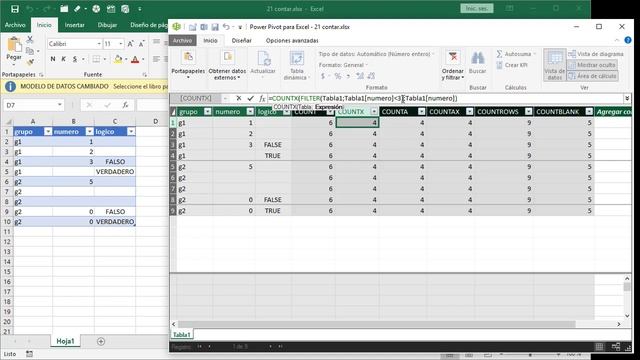Toggle italic K formatting in Excel

pos(64,59)
